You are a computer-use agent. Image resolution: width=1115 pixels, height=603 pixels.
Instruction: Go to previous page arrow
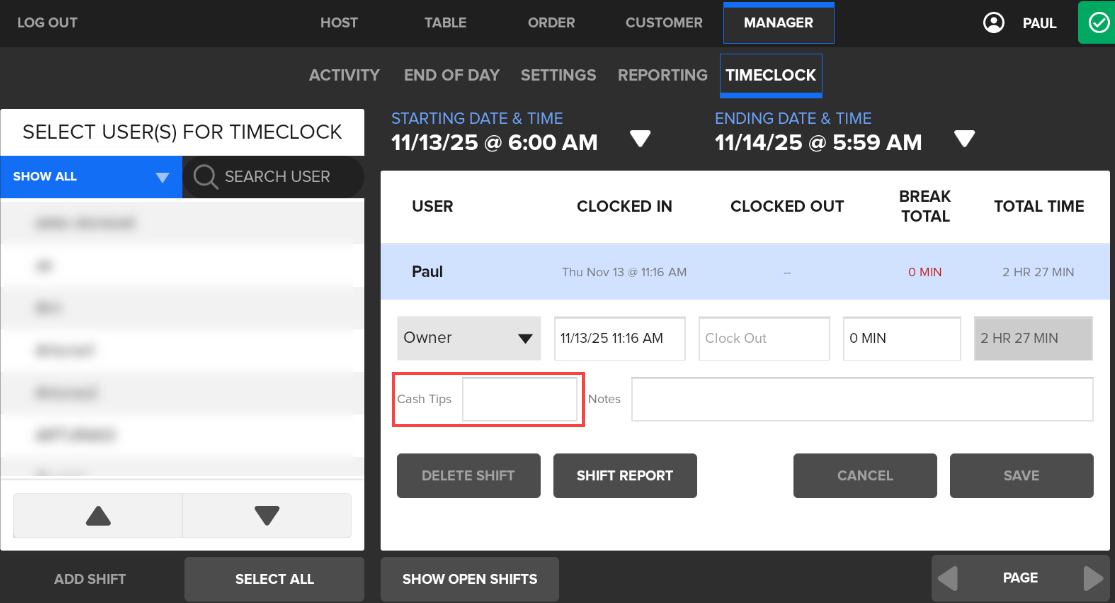click(x=947, y=578)
